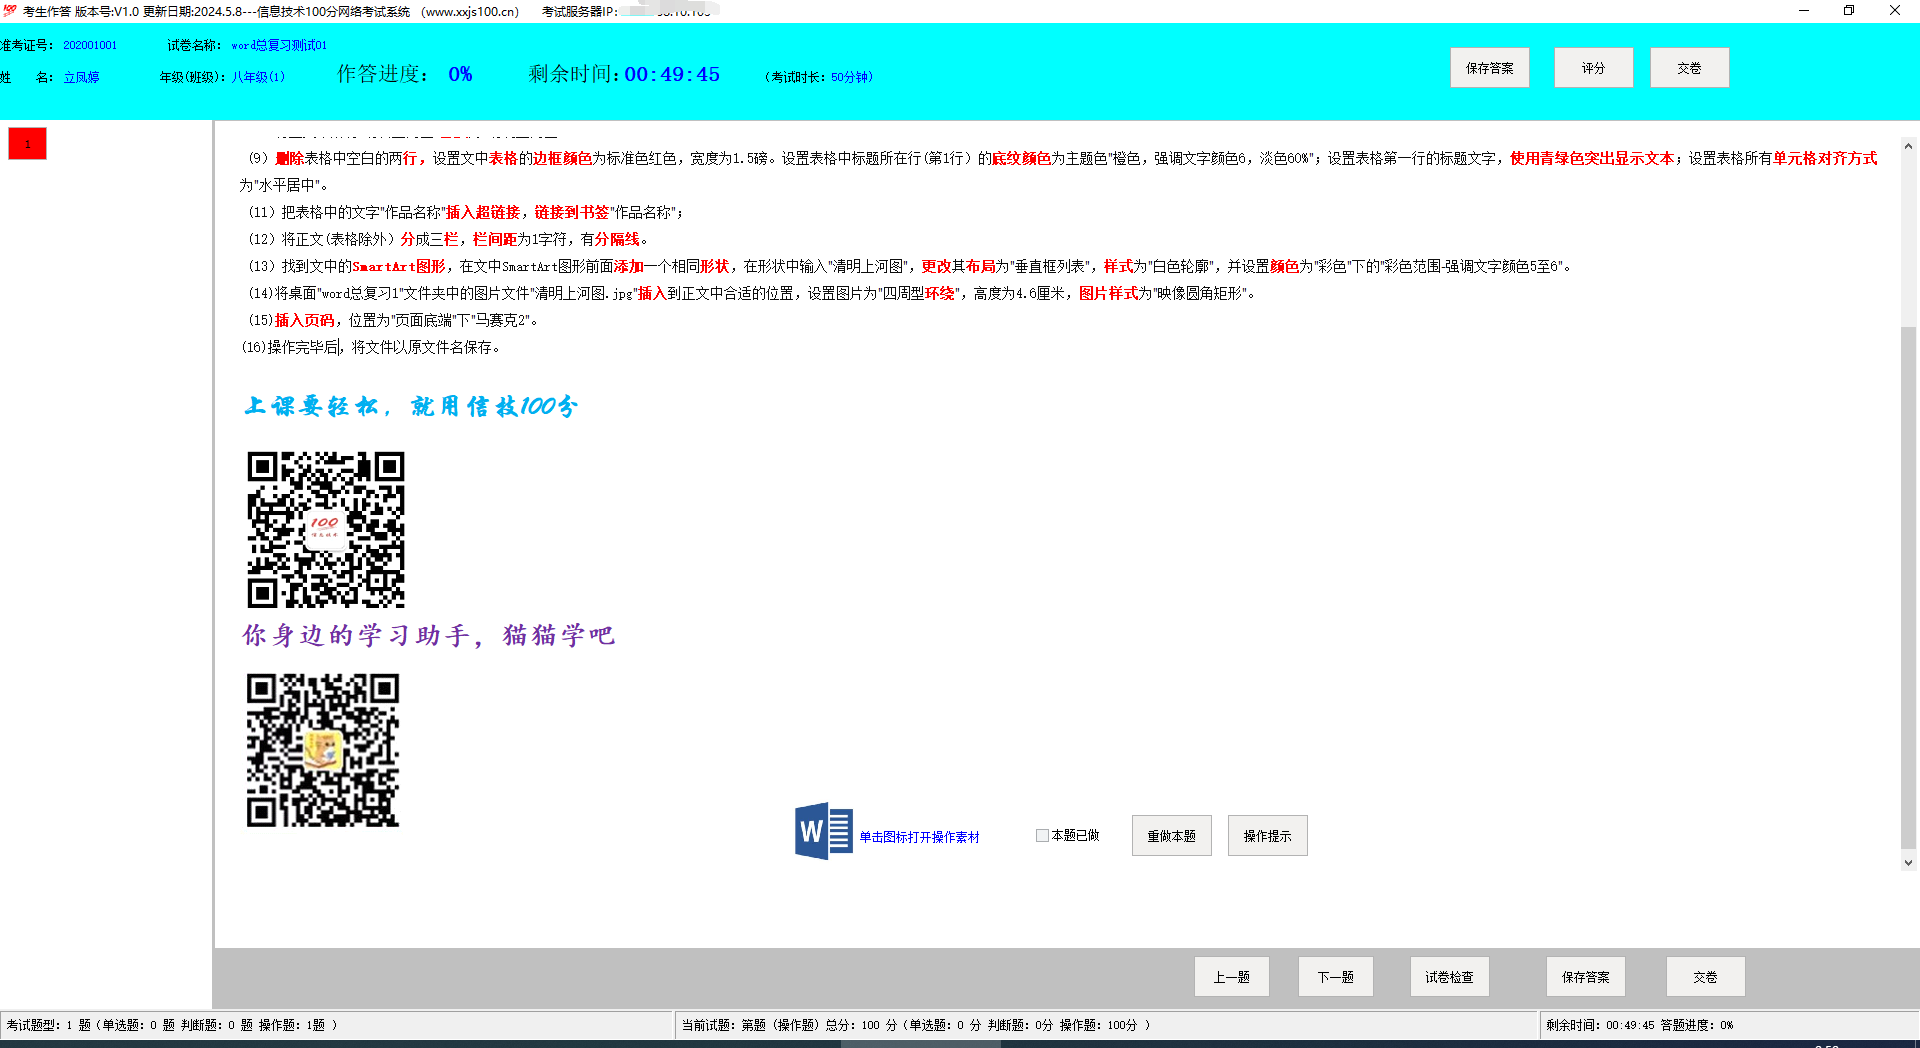Select the red question number 1 tile
This screenshot has width=1920, height=1048.
click(x=27, y=144)
